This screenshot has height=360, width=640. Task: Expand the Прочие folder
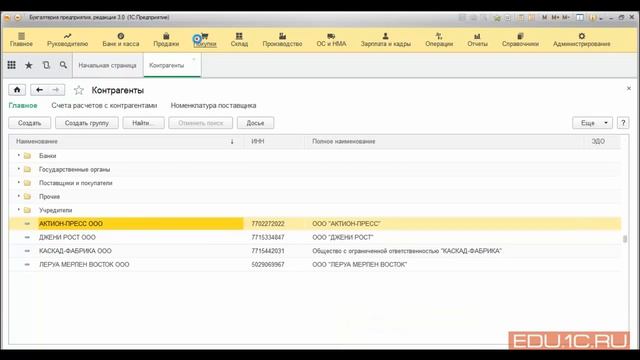coord(18,196)
